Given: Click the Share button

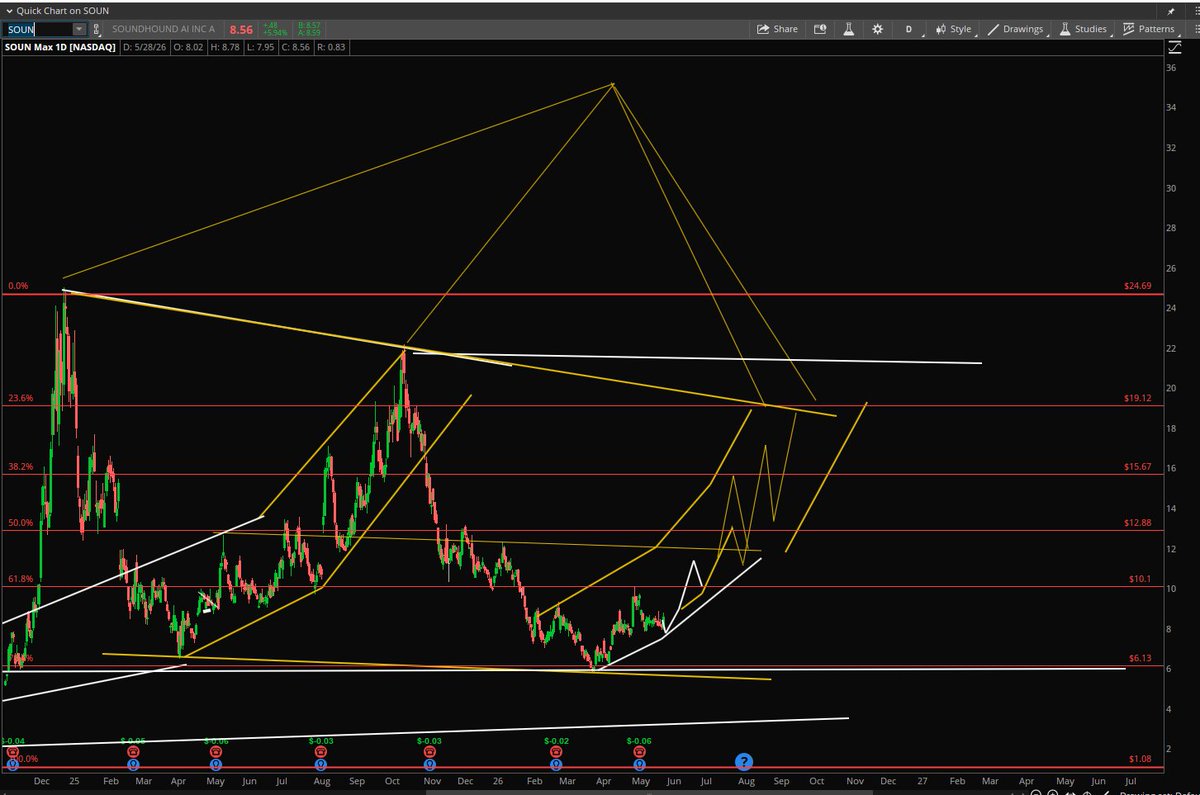Looking at the screenshot, I should [777, 29].
